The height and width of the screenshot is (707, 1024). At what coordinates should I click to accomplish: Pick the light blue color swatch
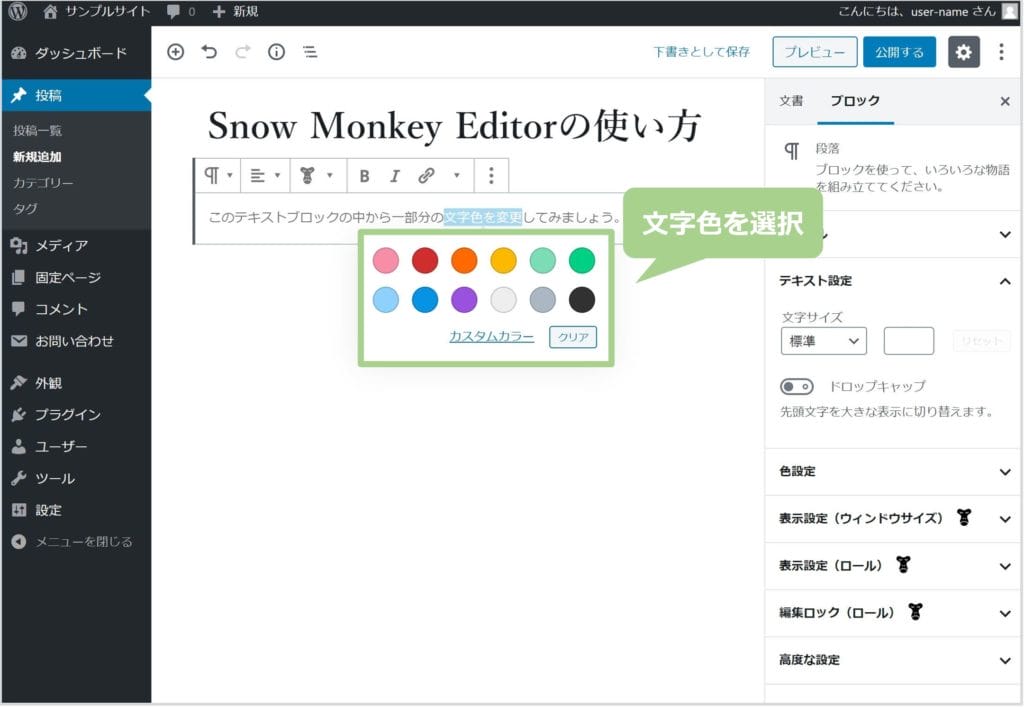pyautogui.click(x=386, y=300)
